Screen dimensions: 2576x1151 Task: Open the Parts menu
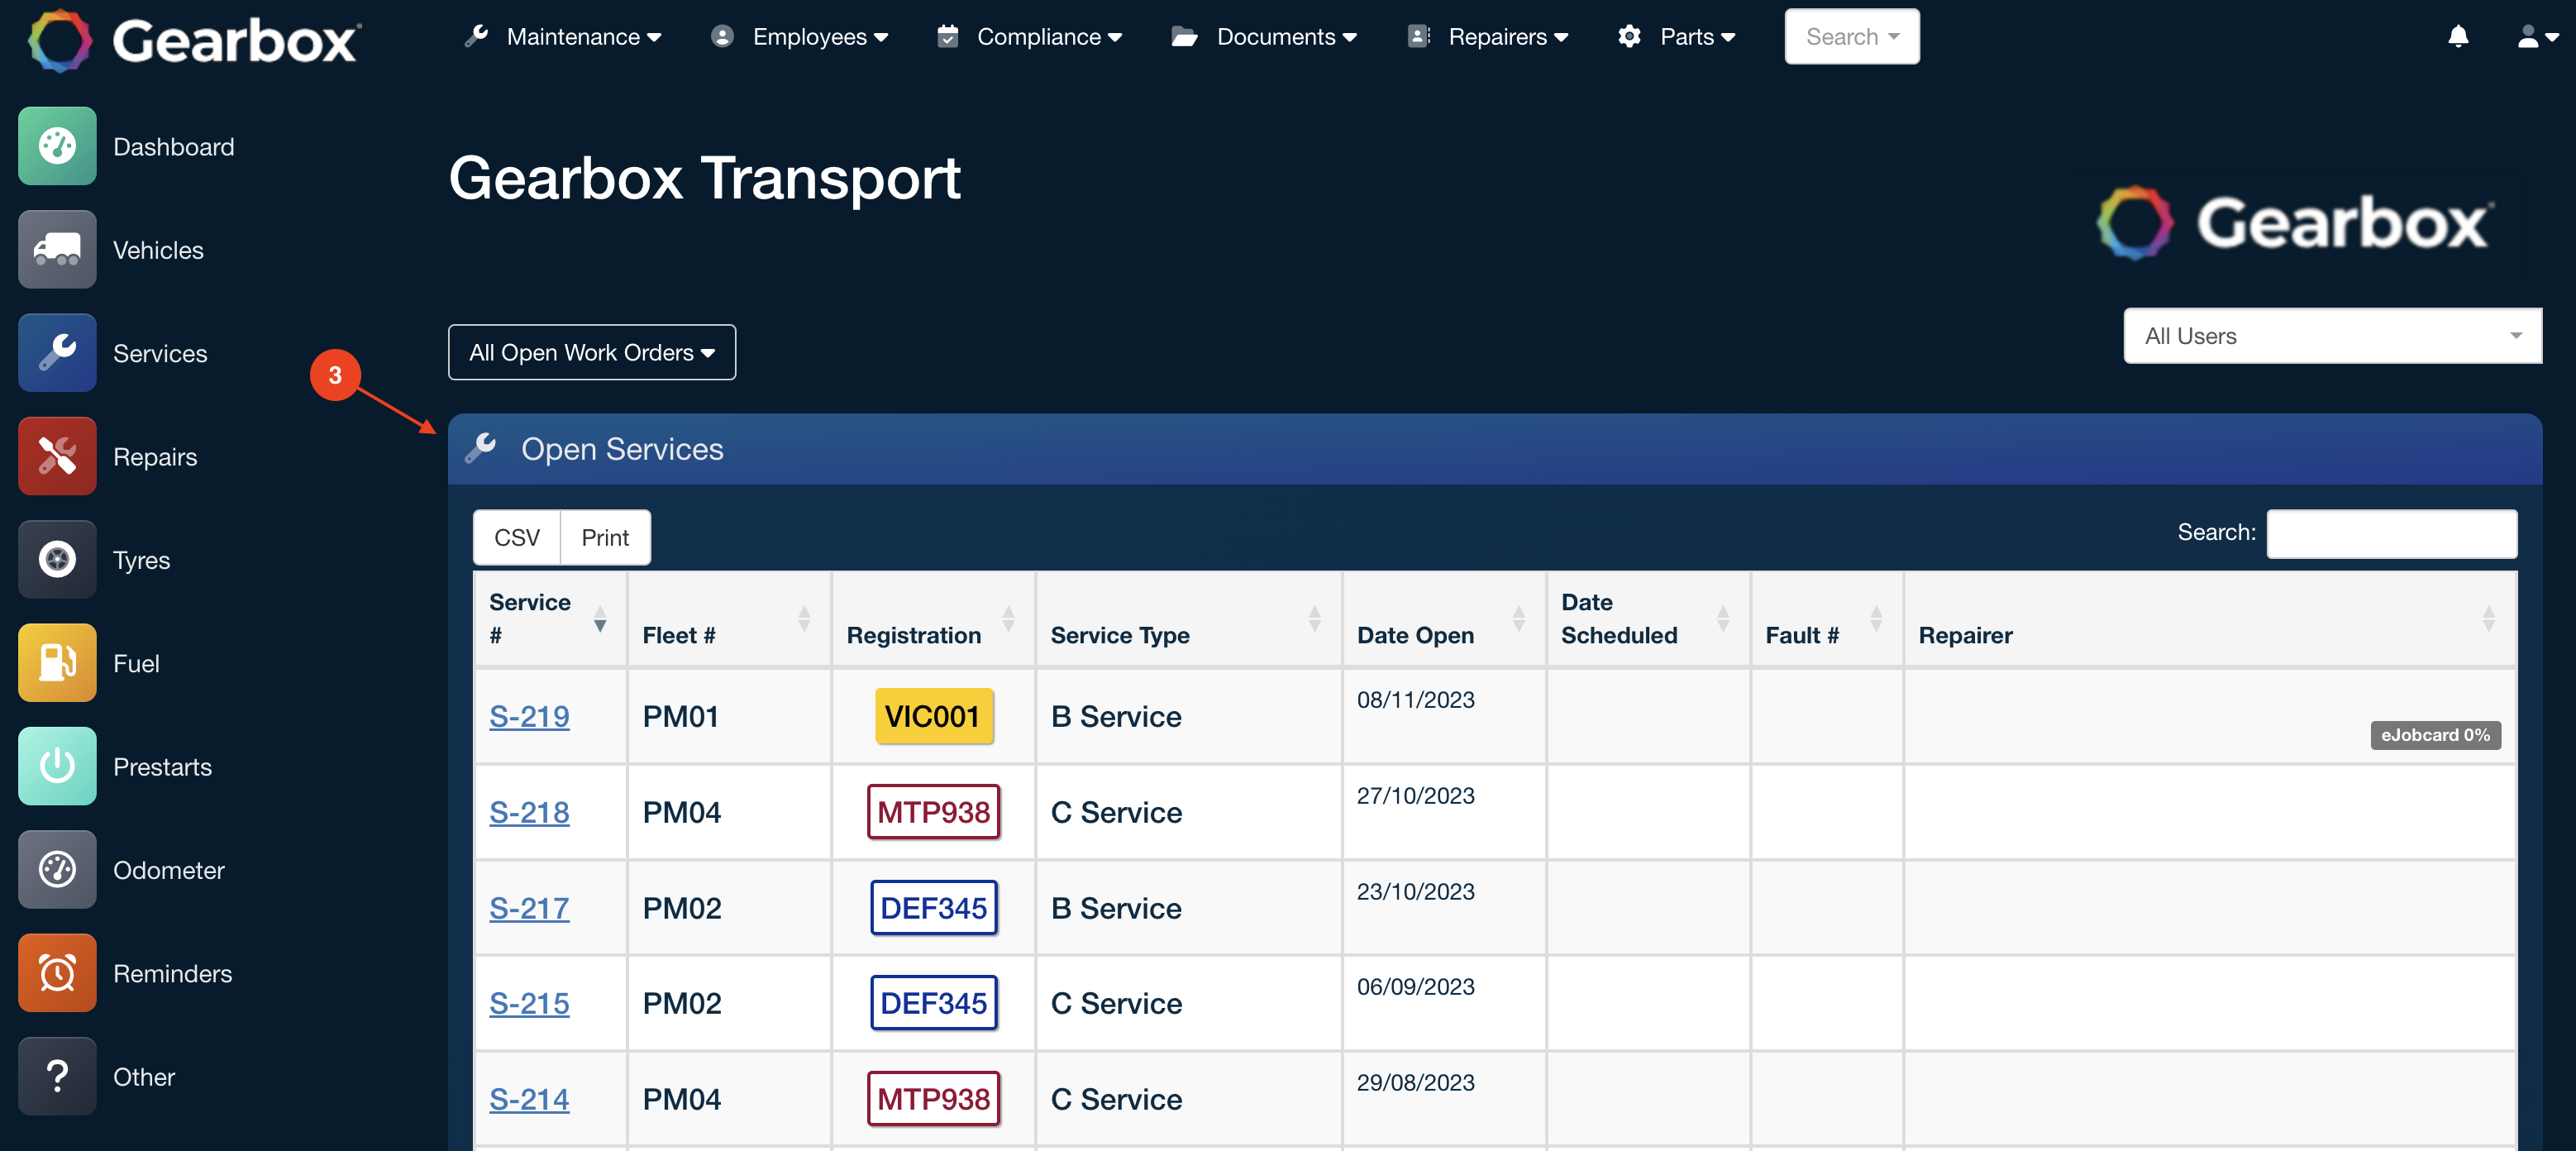(x=1676, y=37)
